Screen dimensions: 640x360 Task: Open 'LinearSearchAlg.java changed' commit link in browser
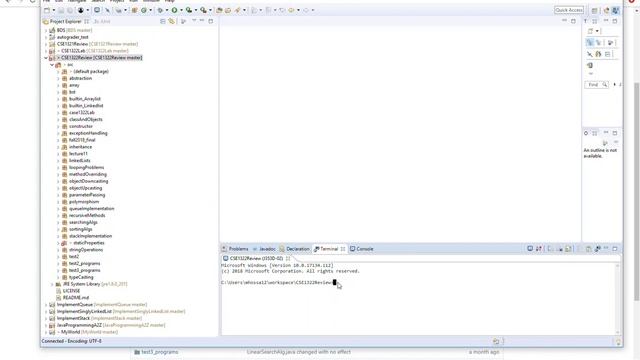(299, 352)
